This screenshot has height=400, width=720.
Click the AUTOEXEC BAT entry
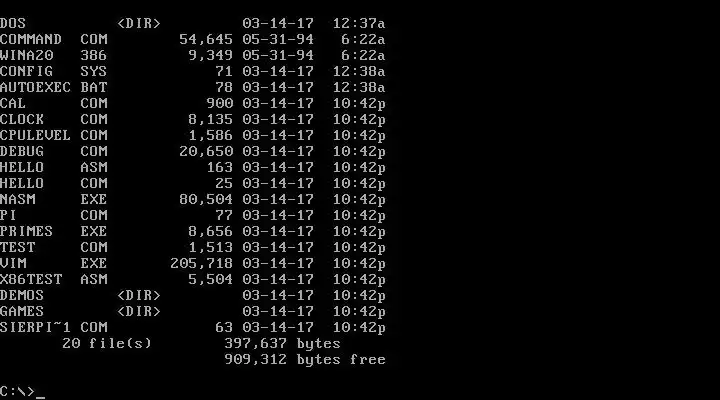tap(192, 88)
